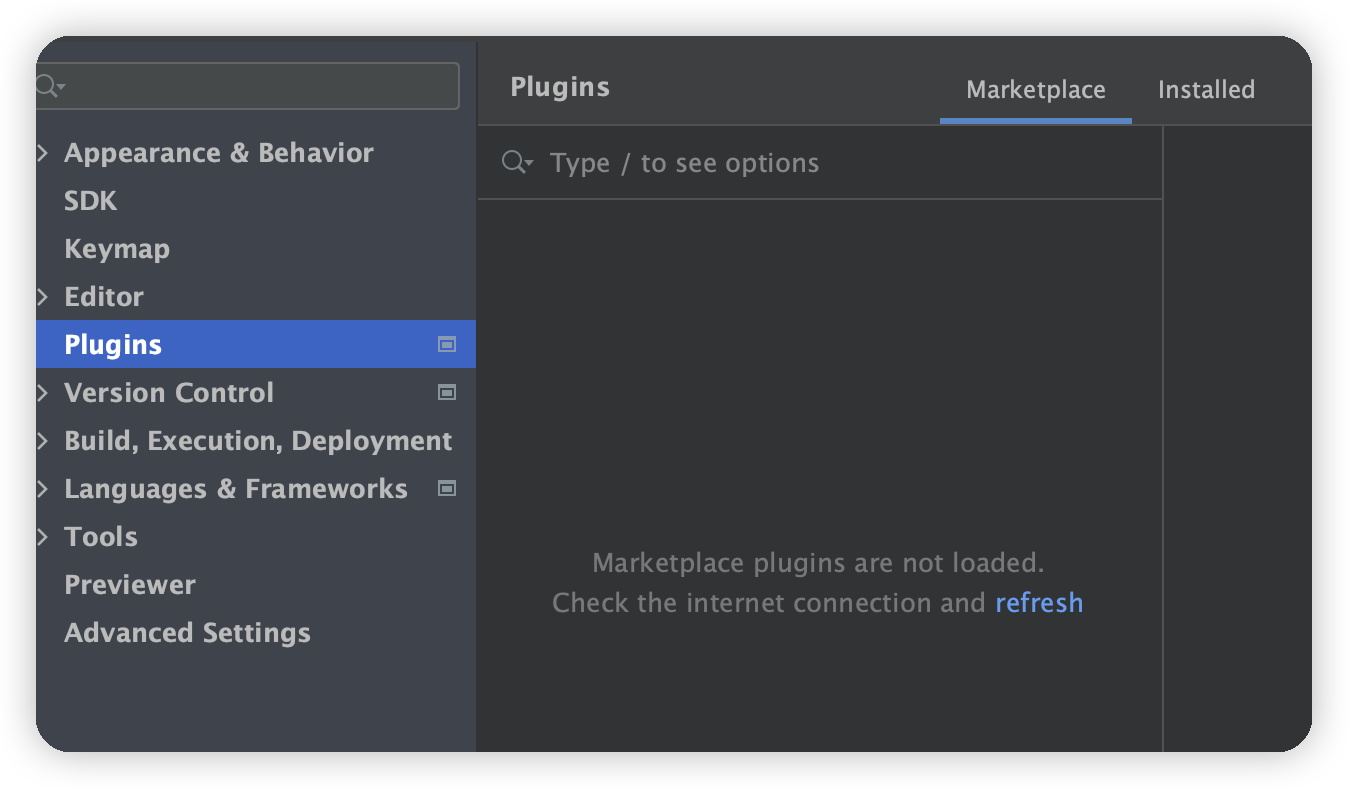Expand Appearance & Behavior section
Screen dimensions: 1348x788
[x=43, y=153]
